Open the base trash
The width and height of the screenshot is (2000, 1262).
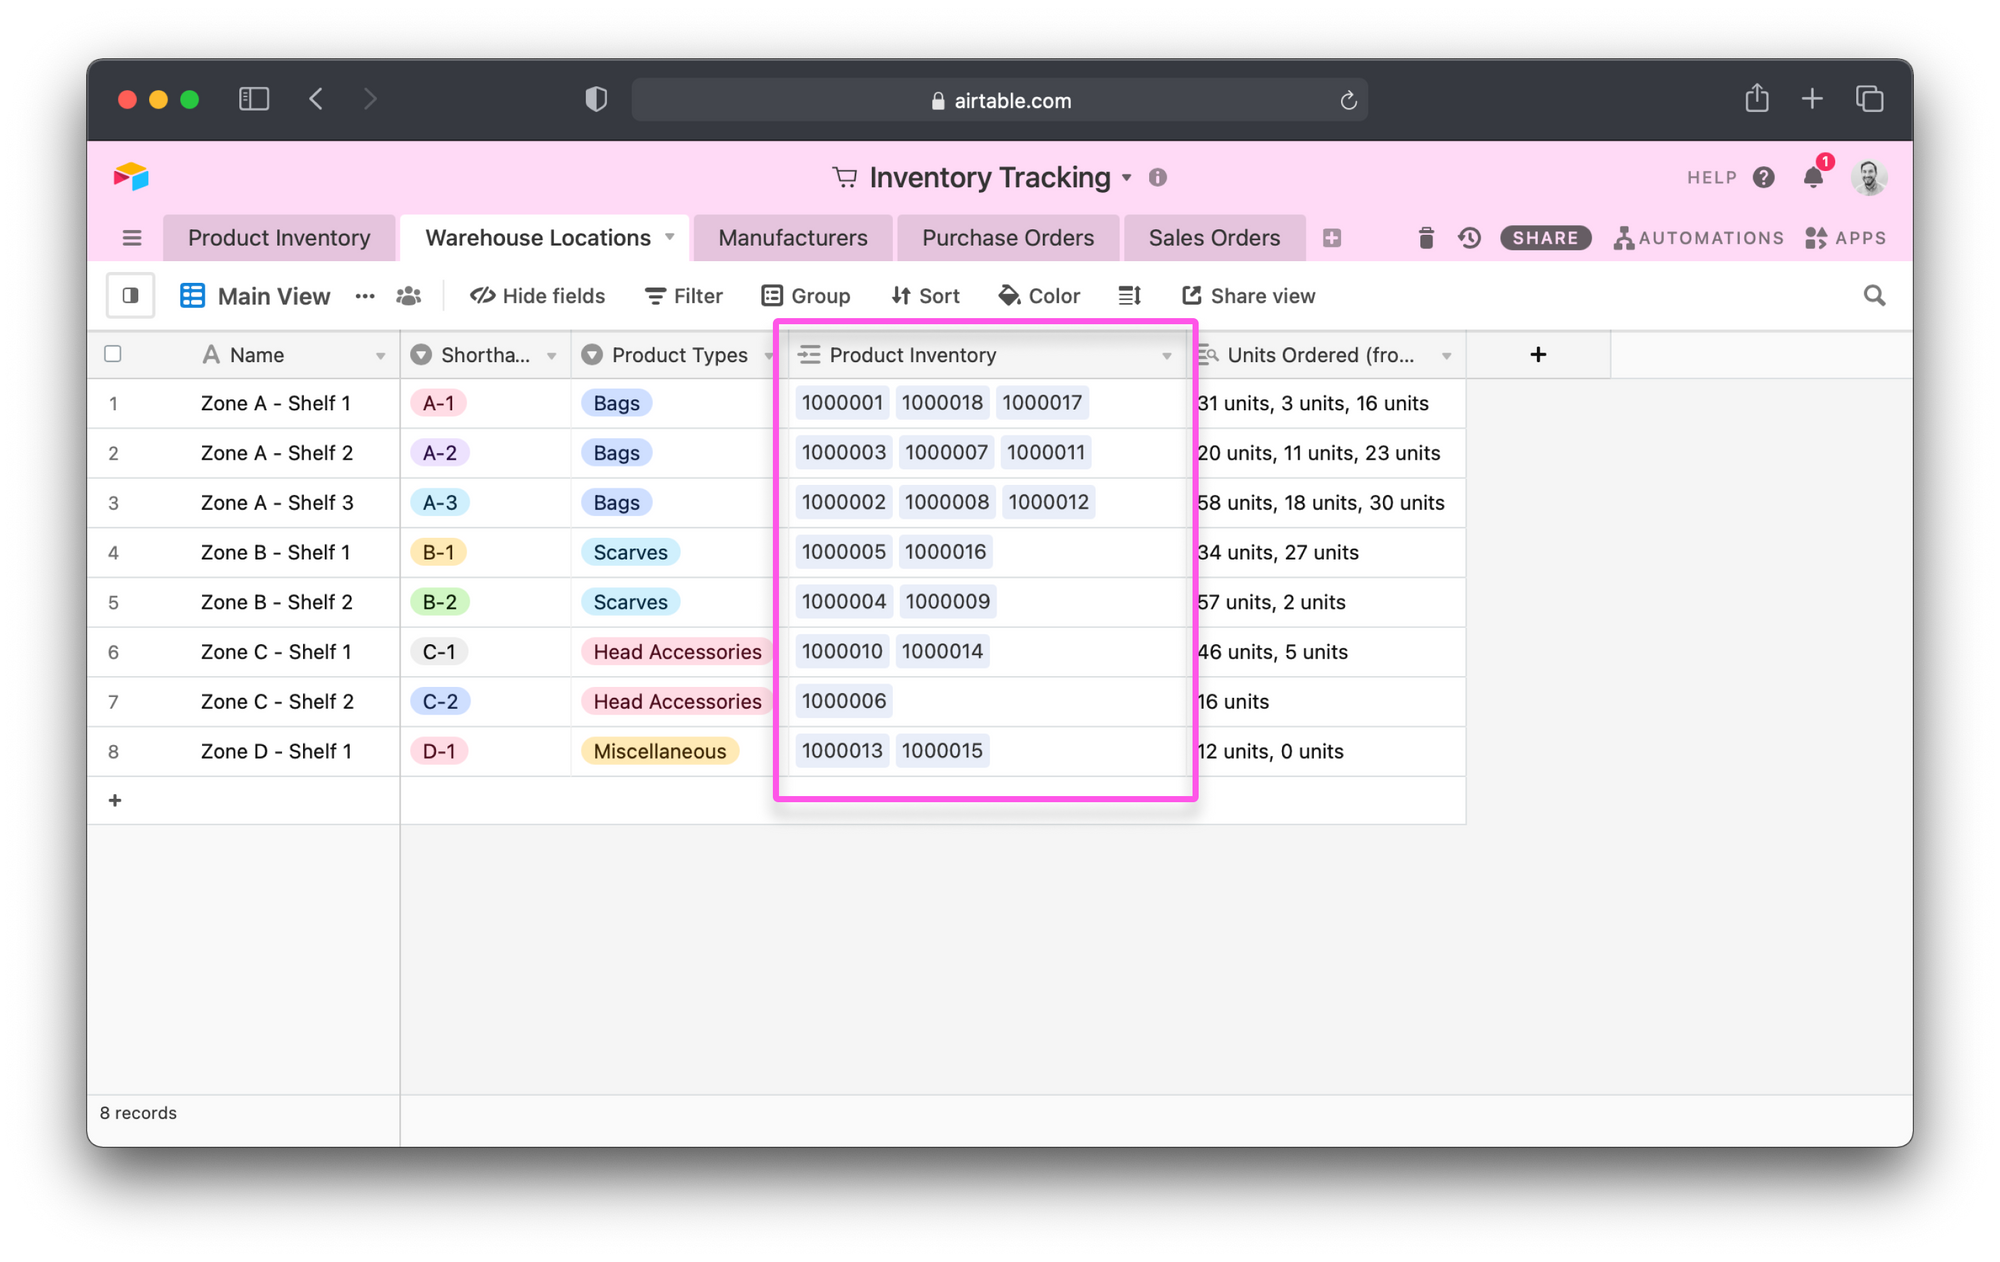tap(1426, 238)
